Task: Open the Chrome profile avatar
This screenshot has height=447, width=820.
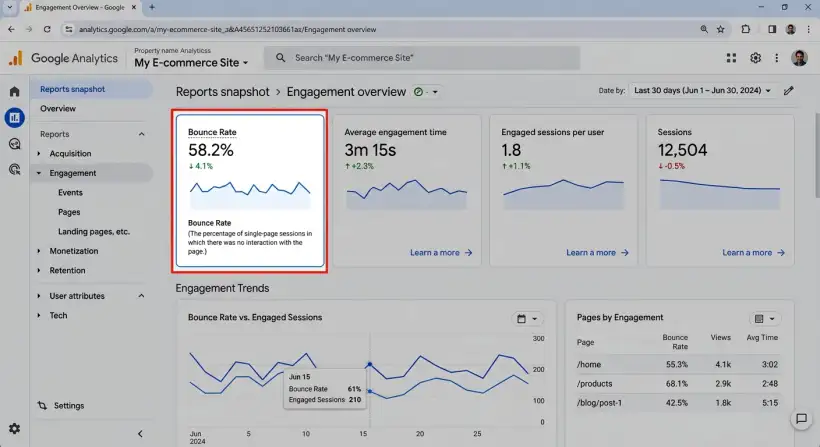Action: pos(791,29)
